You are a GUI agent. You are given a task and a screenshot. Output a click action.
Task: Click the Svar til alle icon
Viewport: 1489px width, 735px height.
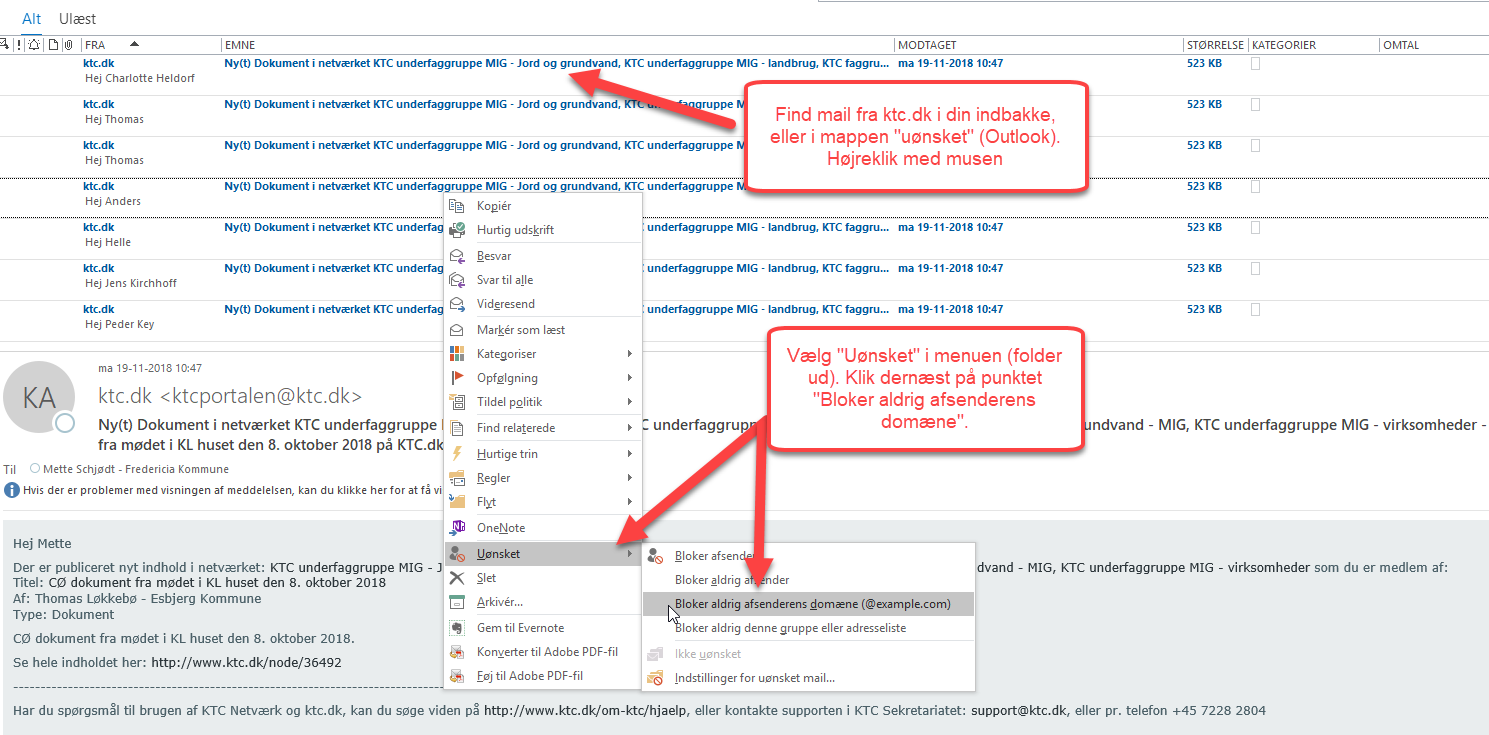457,280
